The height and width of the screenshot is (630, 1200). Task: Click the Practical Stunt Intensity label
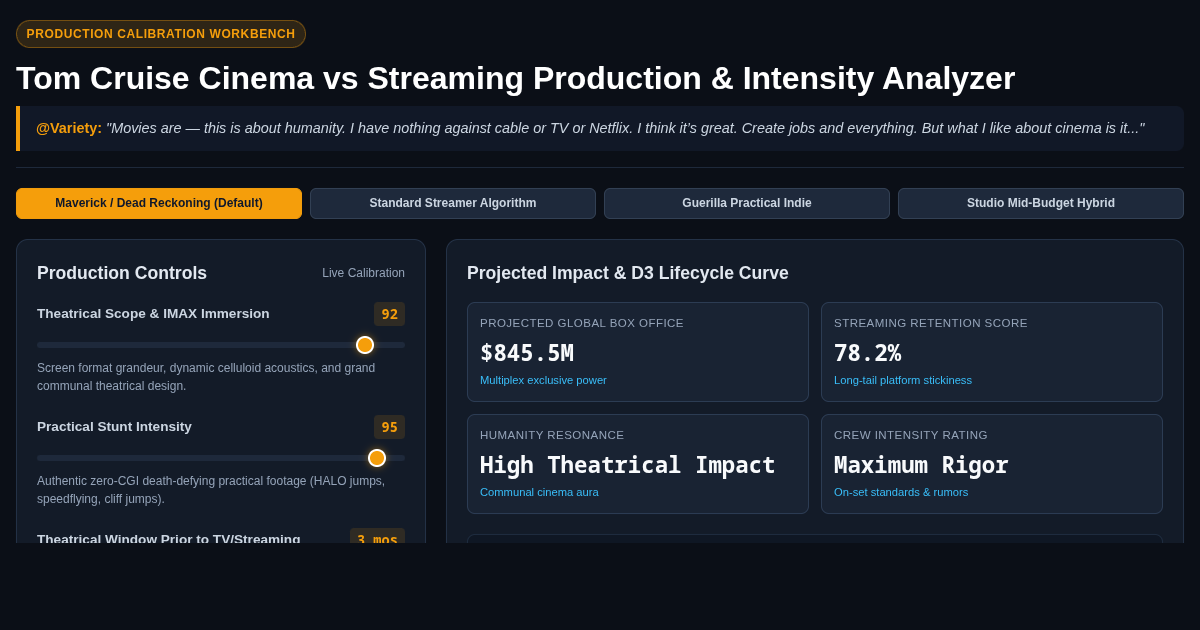pos(114,427)
